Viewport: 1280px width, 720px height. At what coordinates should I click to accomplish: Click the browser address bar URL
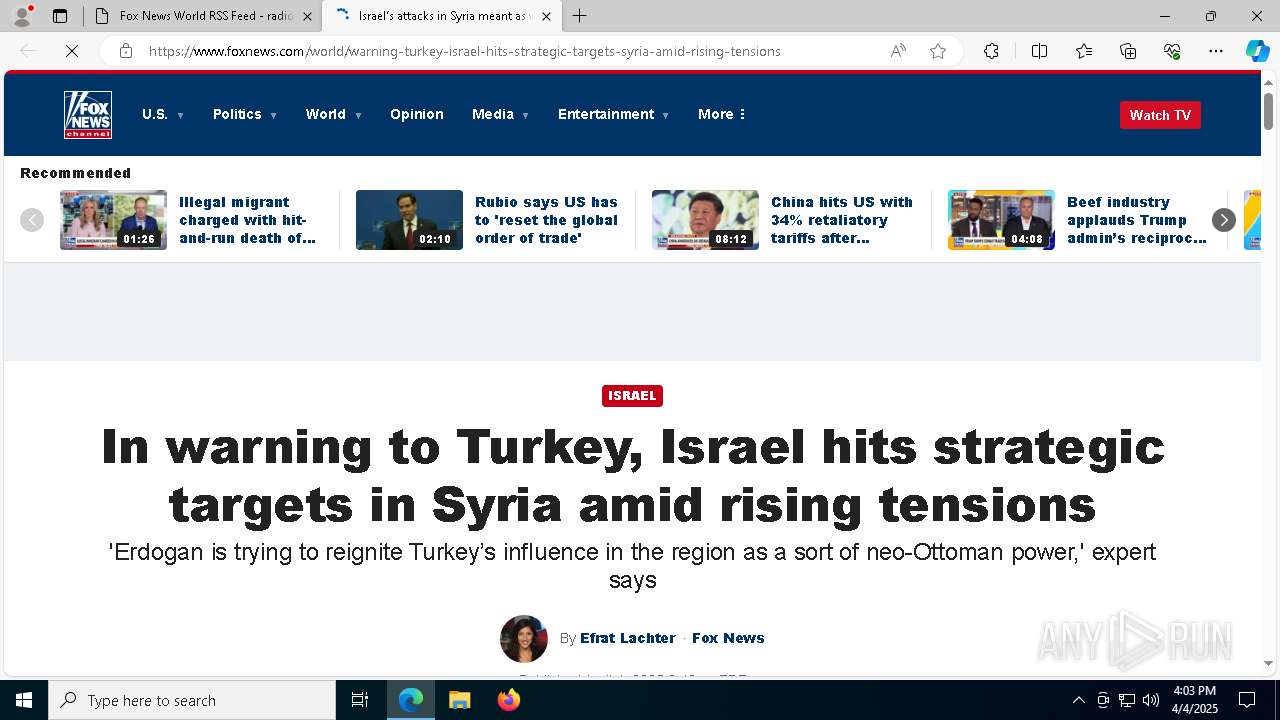[465, 51]
